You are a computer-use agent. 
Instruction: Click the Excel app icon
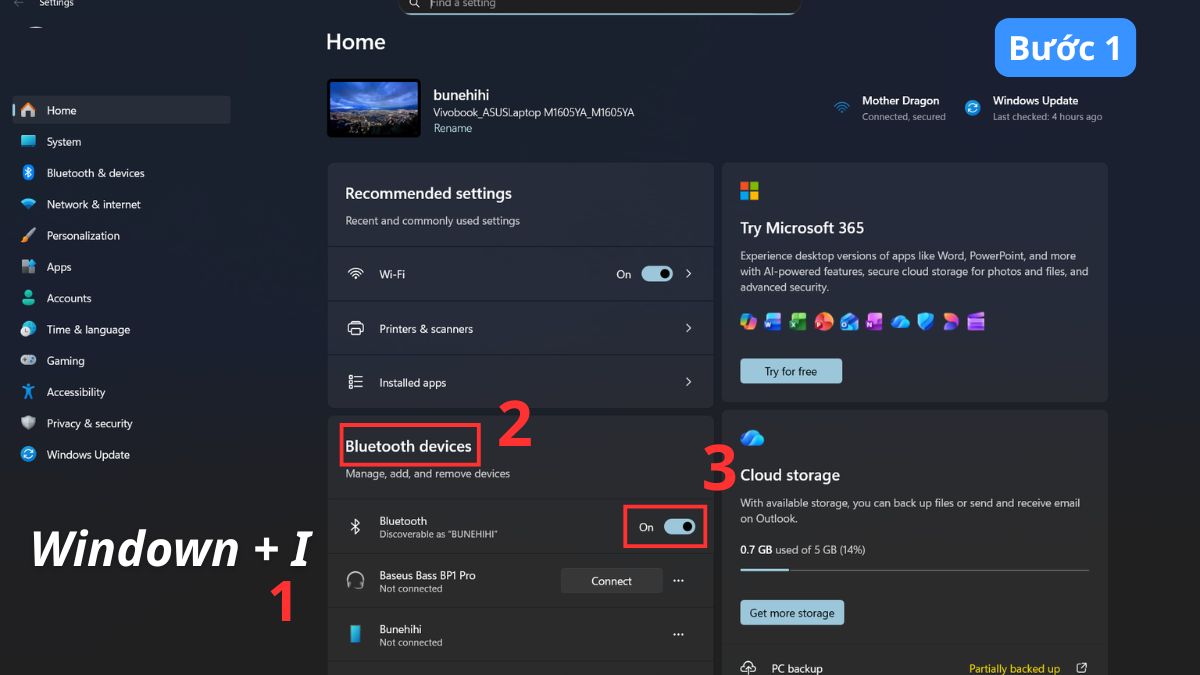[798, 321]
